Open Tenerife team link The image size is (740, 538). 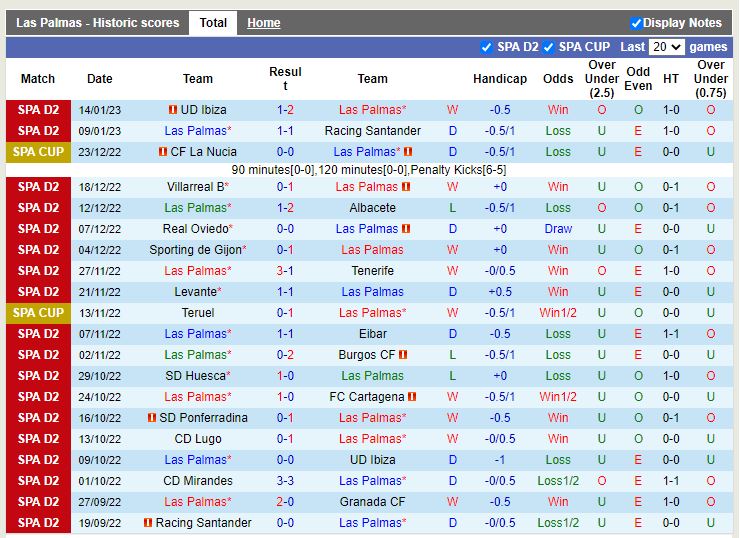372,270
